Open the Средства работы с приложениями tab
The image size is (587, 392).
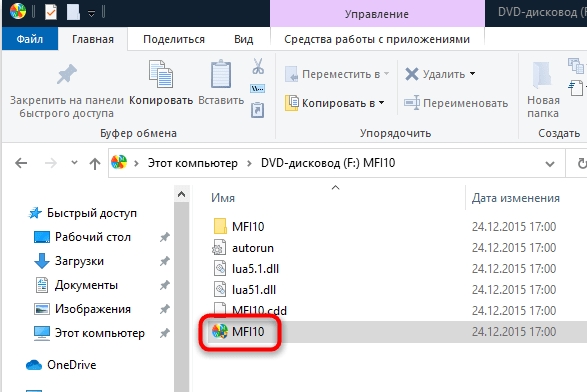point(377,39)
